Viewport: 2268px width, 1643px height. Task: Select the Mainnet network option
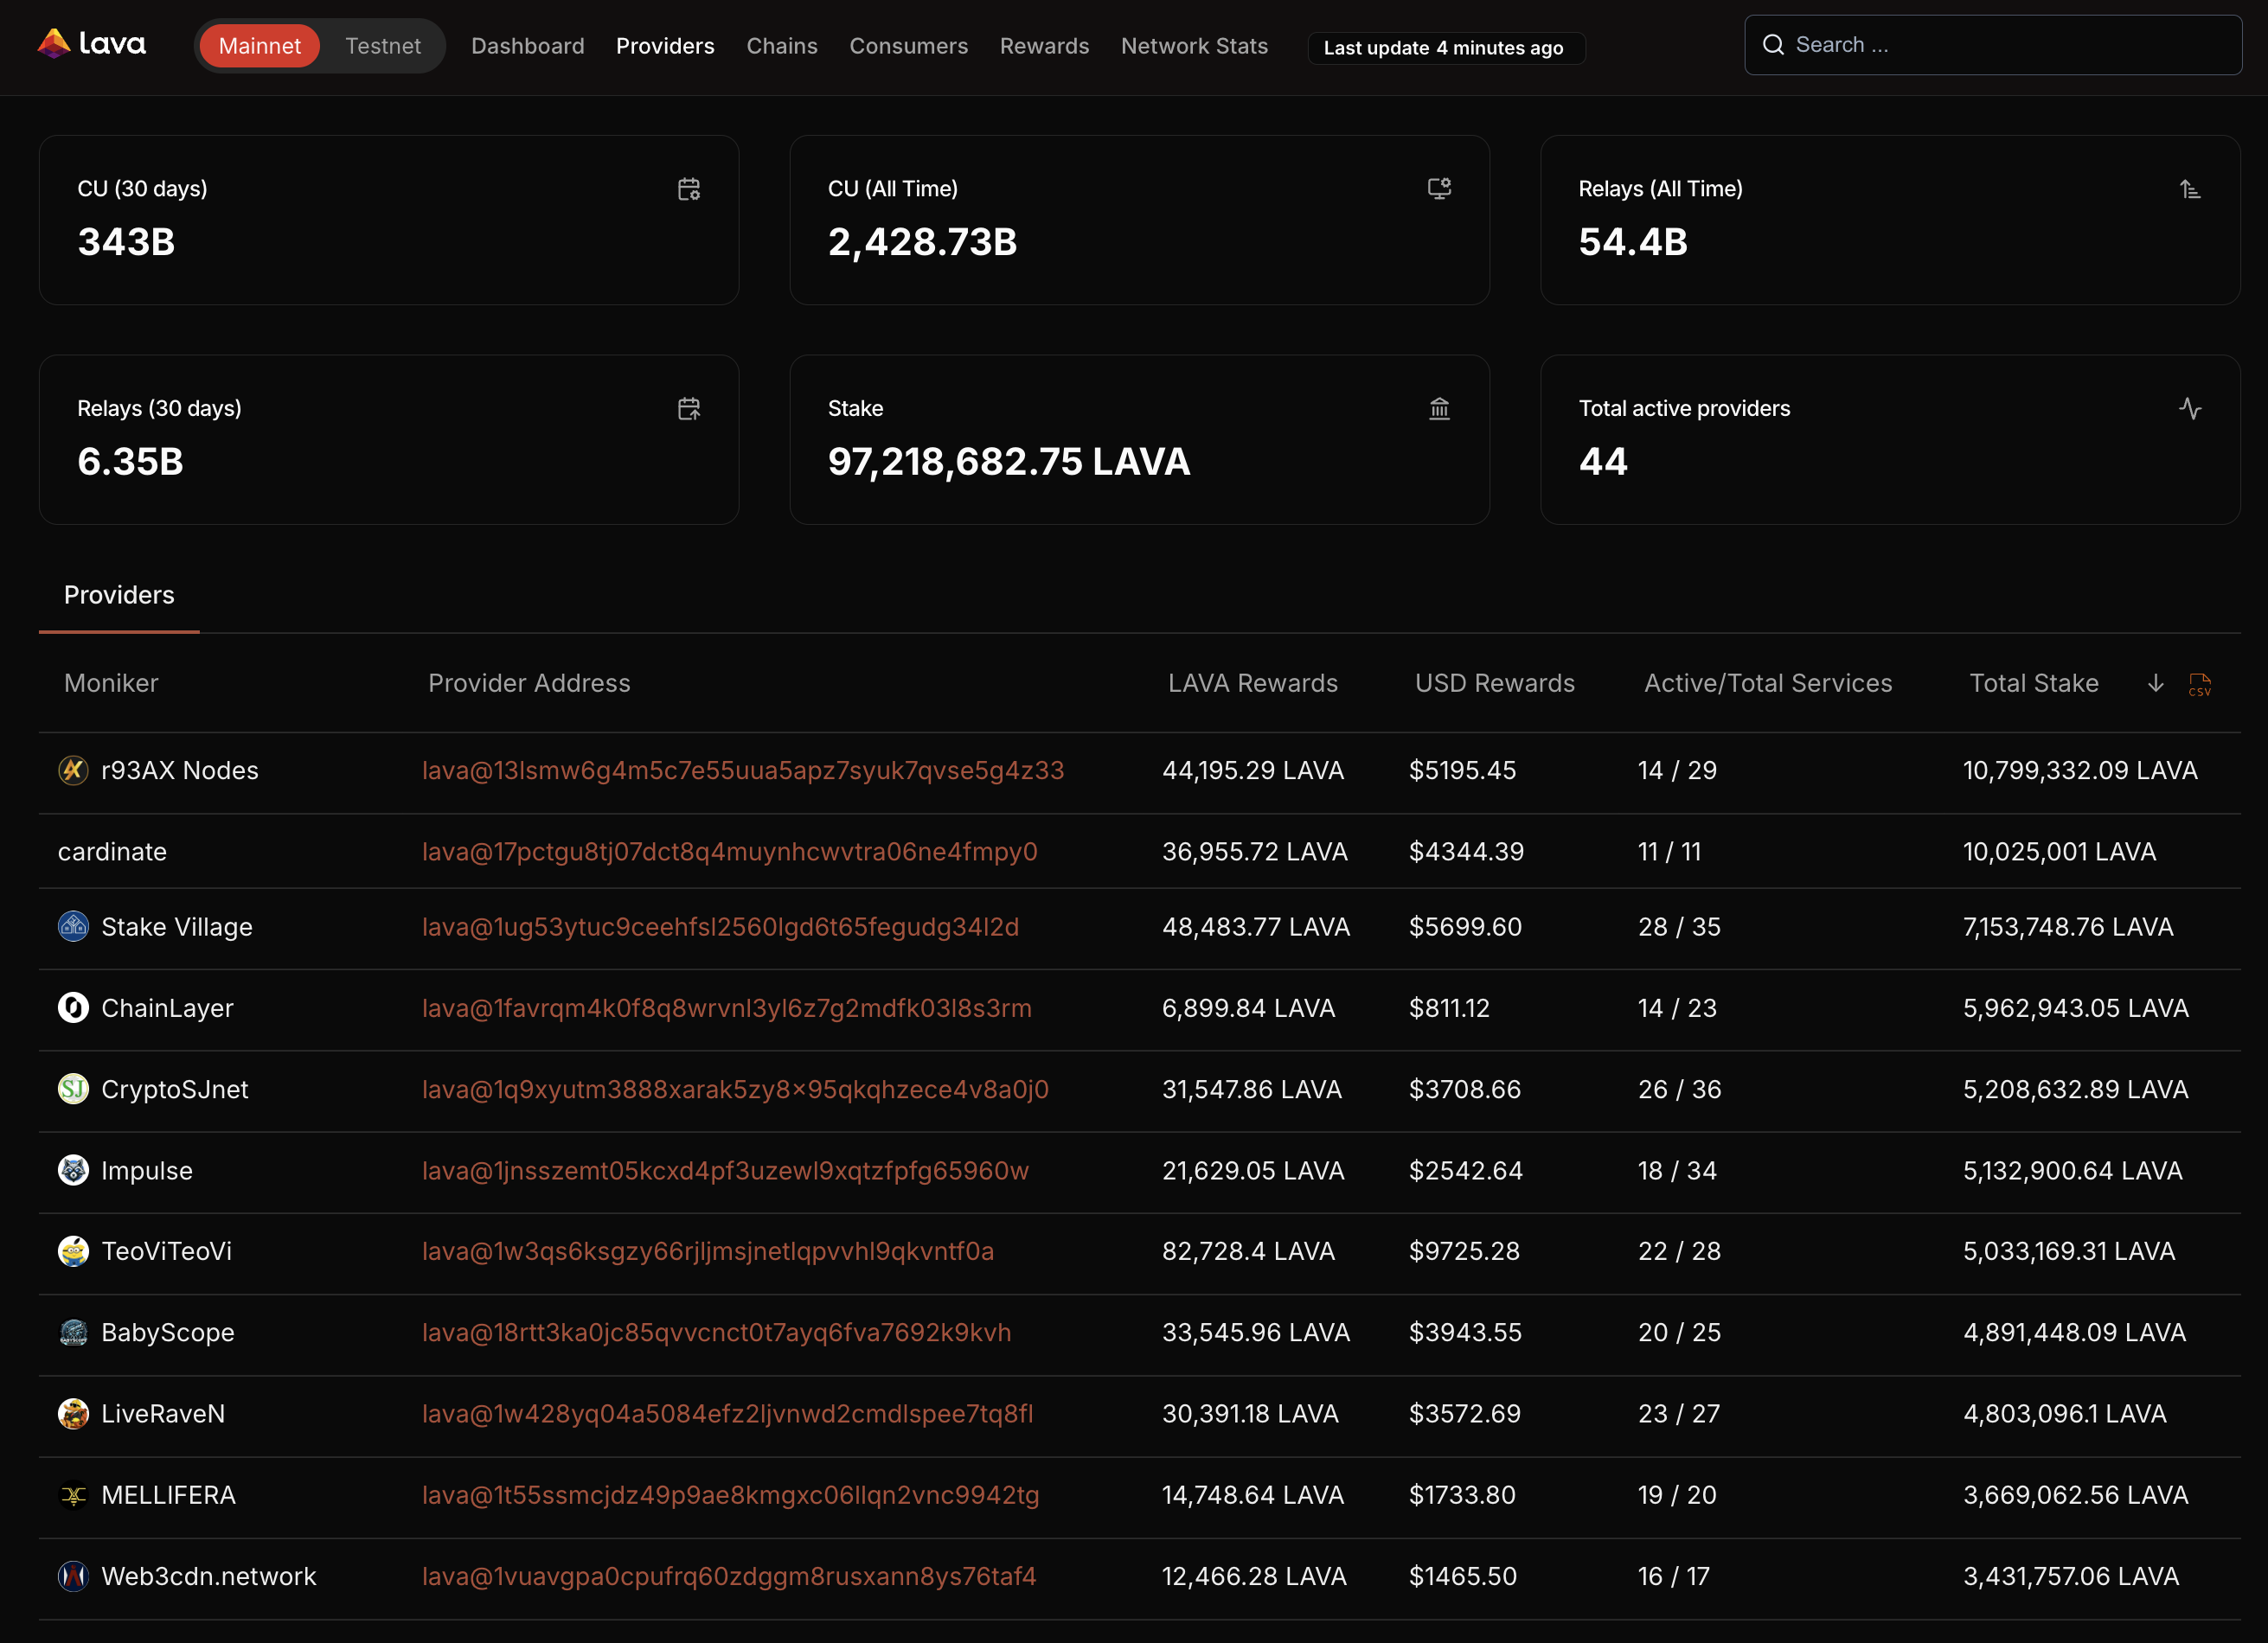259,45
